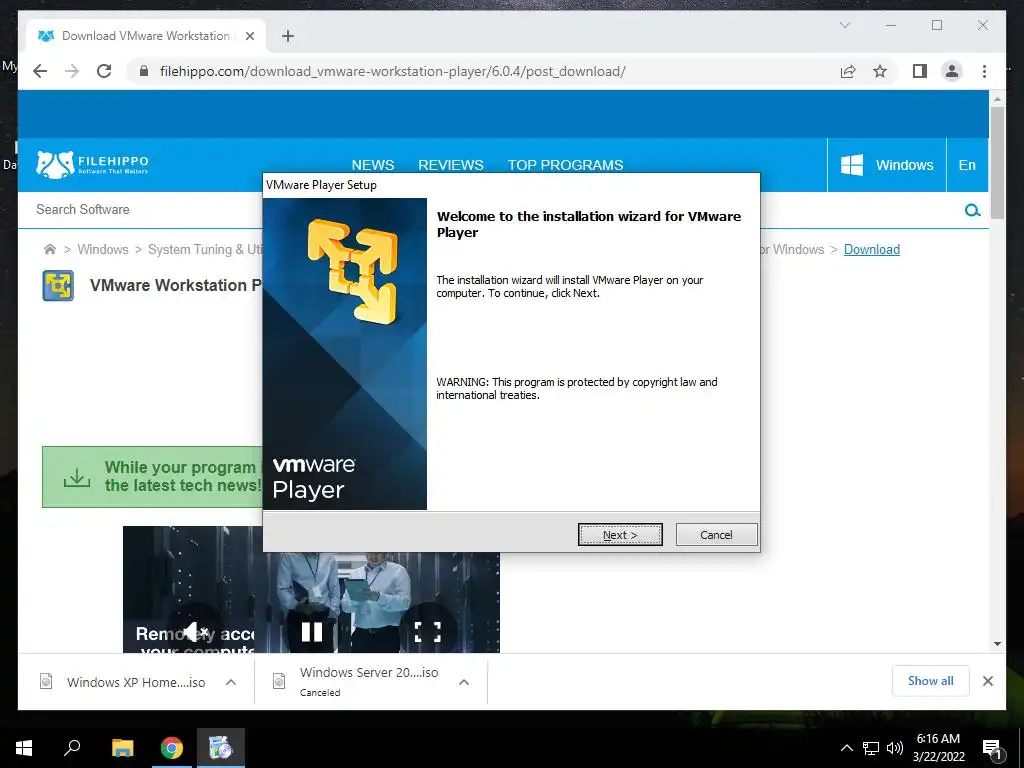Click Next in VMware Player Setup

(620, 535)
